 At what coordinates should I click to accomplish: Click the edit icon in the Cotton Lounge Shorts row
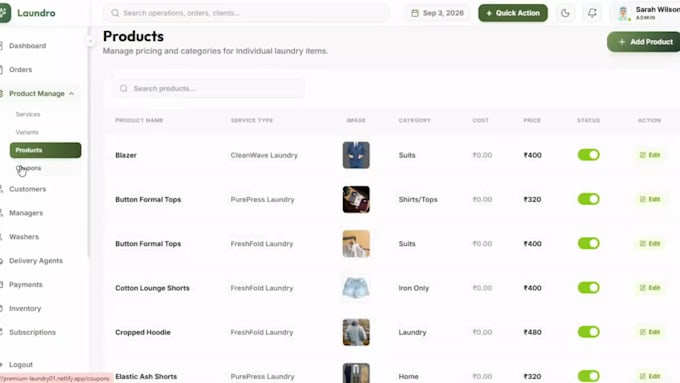tap(643, 288)
